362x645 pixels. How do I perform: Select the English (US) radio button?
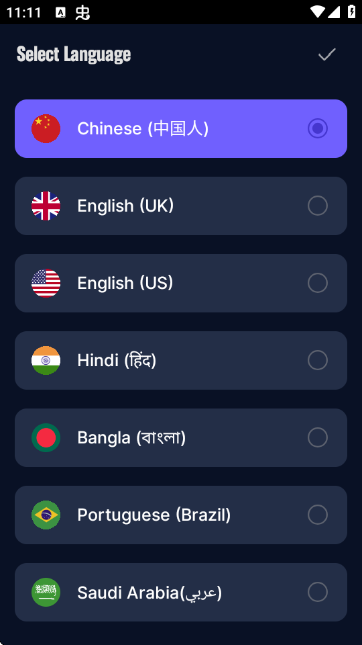pos(318,283)
